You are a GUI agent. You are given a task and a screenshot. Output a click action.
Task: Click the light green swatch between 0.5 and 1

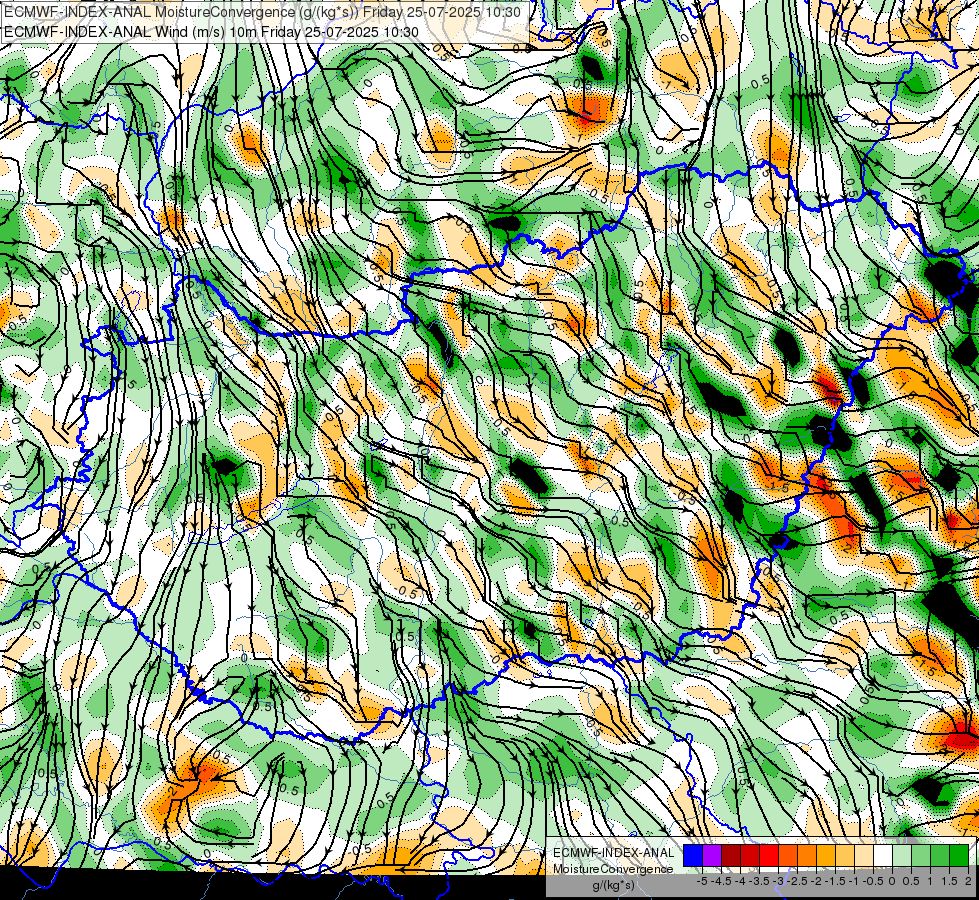tap(921, 856)
